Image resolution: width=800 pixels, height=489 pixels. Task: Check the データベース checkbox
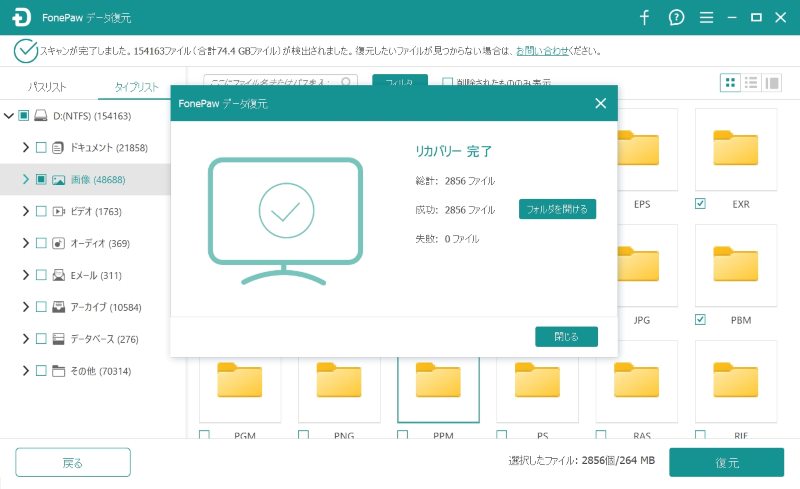point(41,339)
